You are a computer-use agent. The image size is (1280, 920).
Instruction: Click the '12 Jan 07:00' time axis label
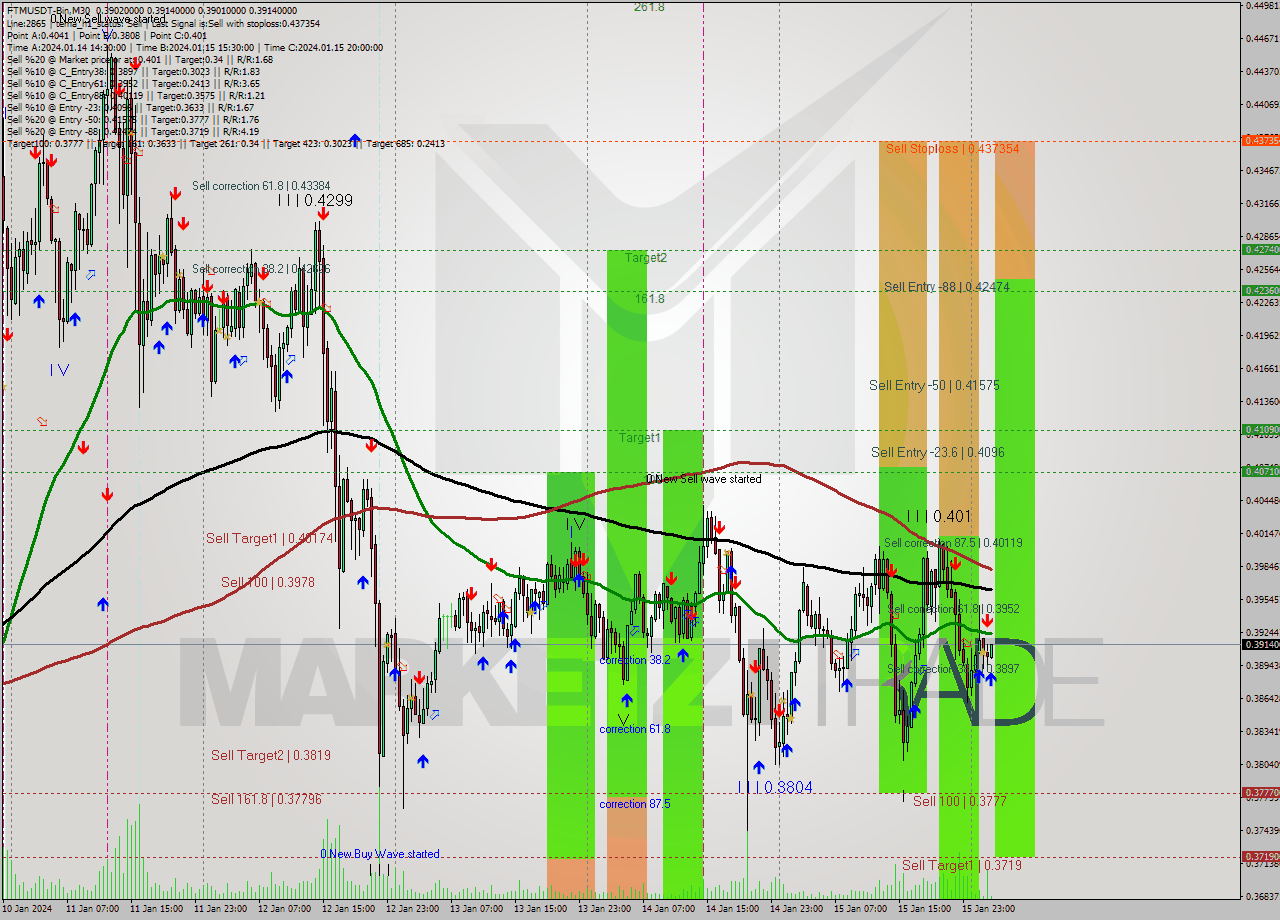pos(283,909)
